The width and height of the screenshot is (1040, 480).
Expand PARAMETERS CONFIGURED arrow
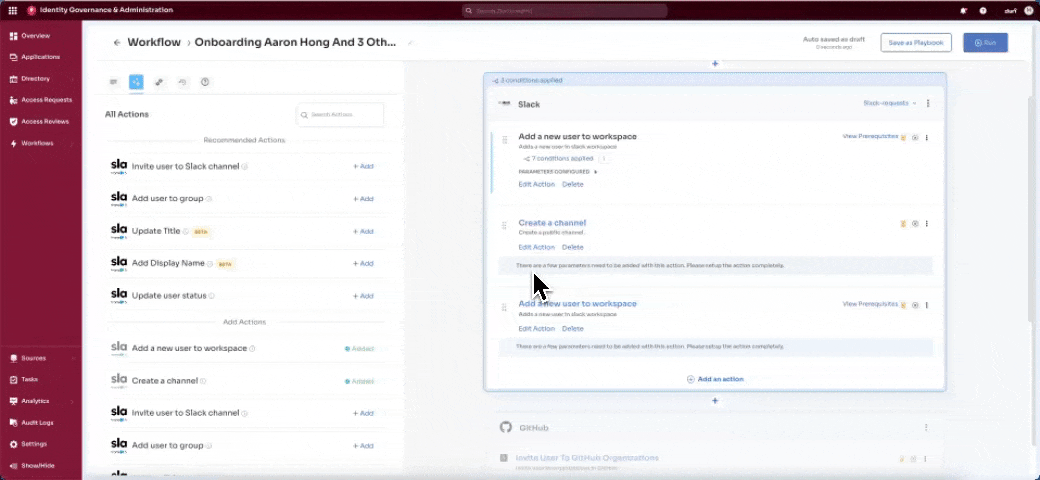(596, 172)
